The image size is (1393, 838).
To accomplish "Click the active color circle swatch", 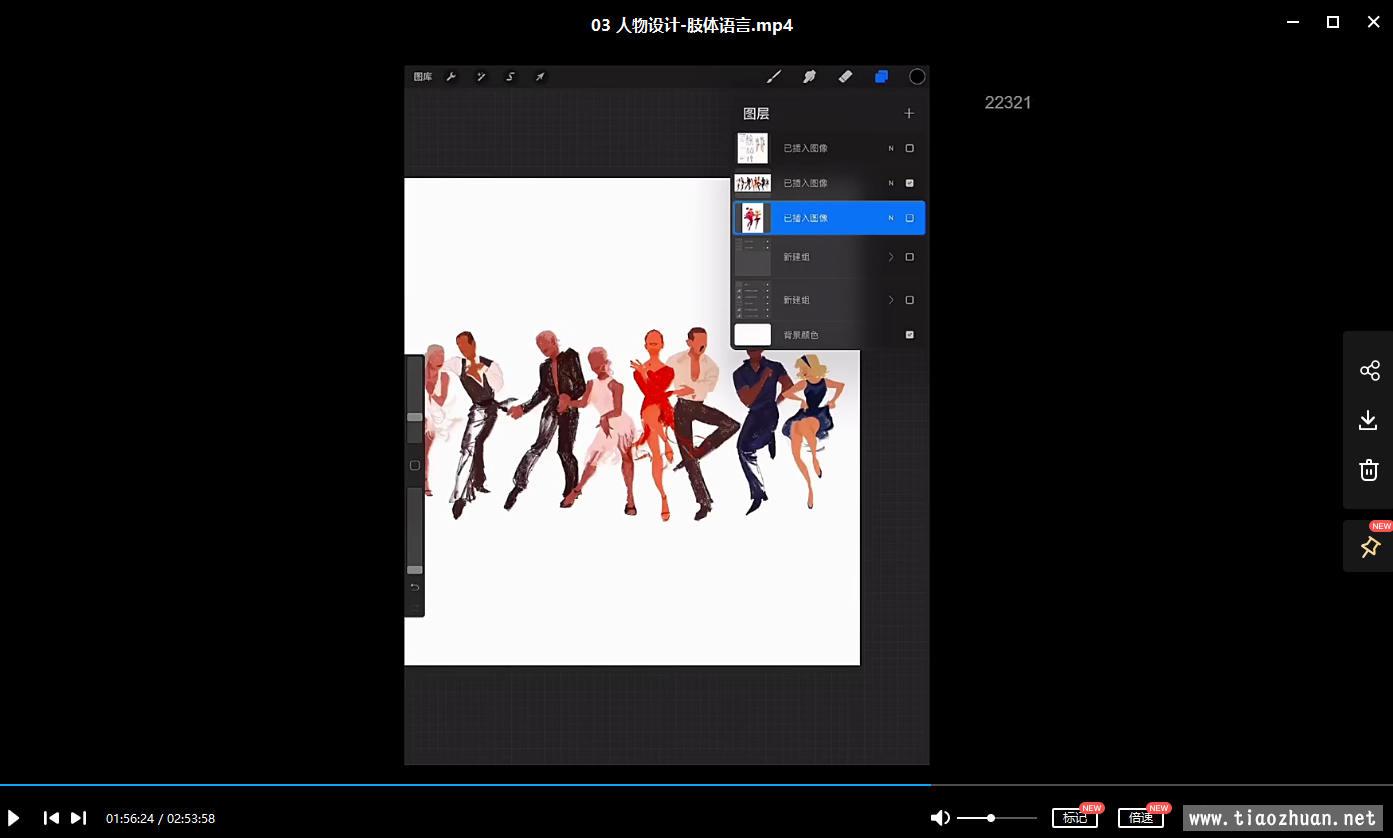I will click(x=917, y=77).
